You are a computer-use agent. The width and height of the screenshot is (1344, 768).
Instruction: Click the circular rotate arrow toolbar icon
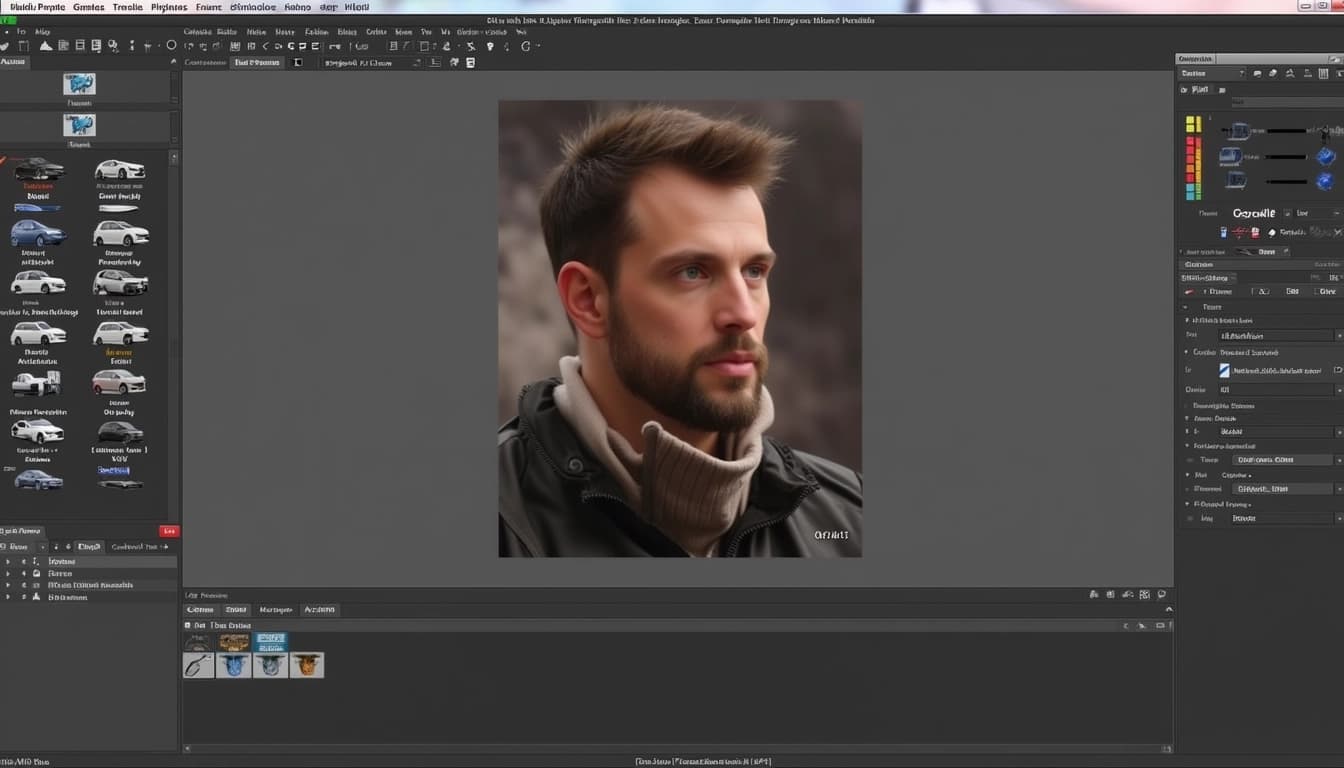pos(526,46)
